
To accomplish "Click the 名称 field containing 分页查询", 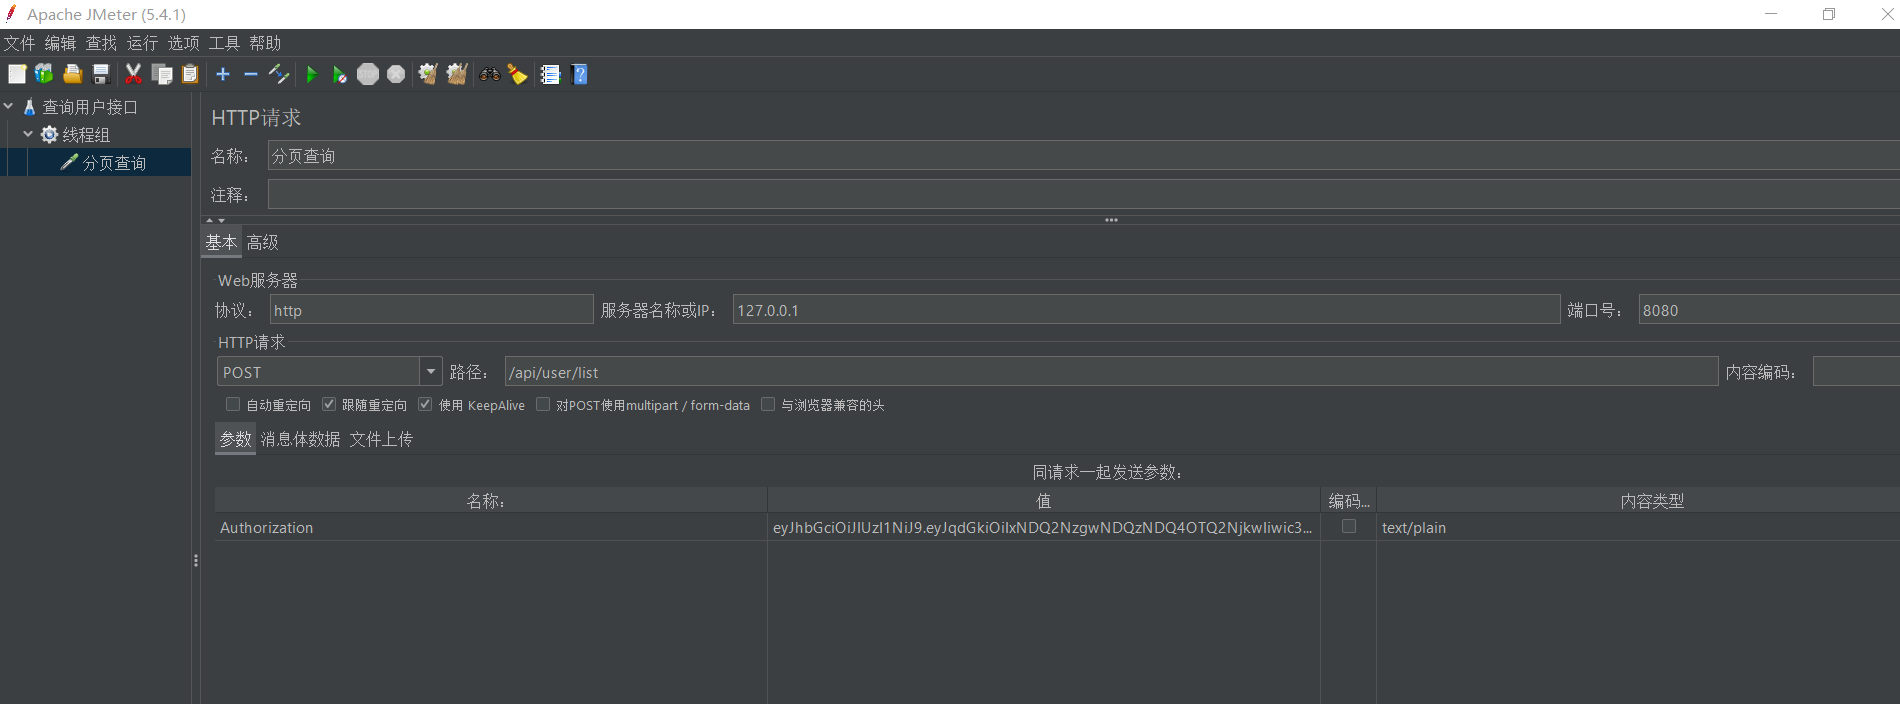I will (1084, 155).
